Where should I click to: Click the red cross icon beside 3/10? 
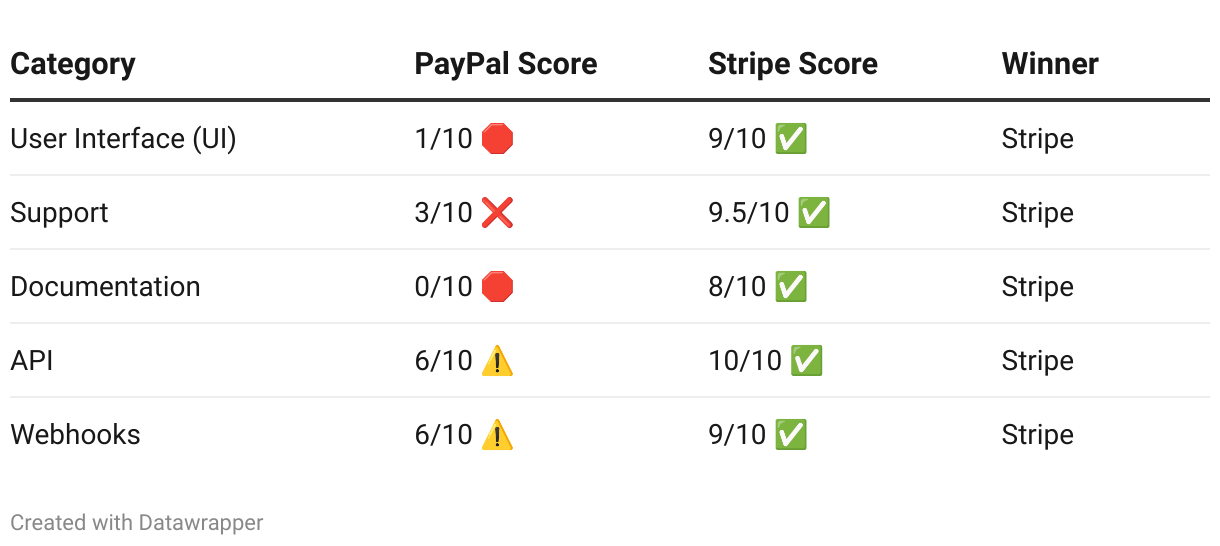pyautogui.click(x=497, y=213)
